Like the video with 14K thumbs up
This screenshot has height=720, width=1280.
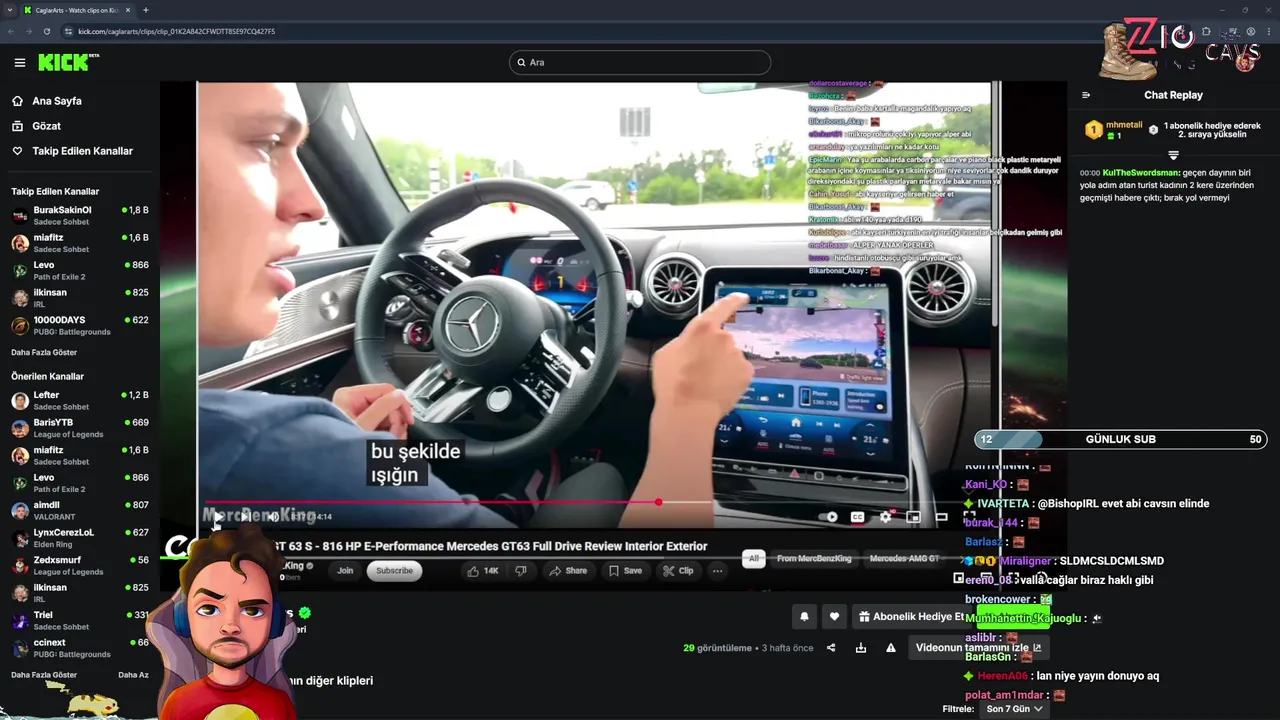pos(483,571)
